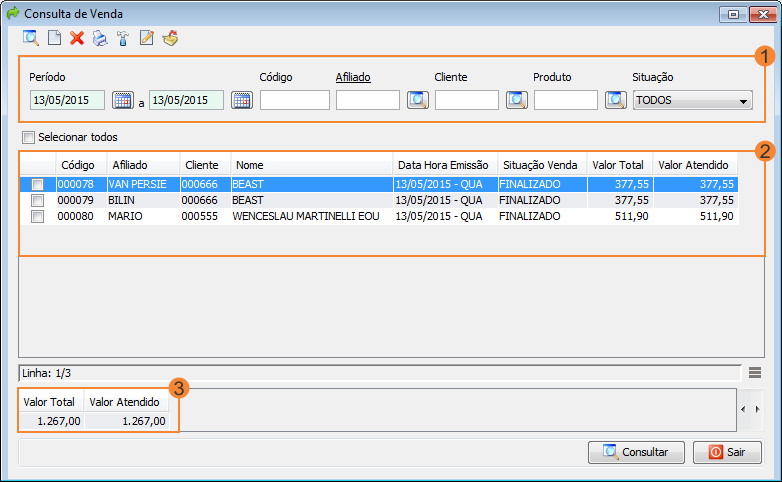The image size is (782, 482).
Task: Open the Afiliado lookup search button
Action: 417,100
